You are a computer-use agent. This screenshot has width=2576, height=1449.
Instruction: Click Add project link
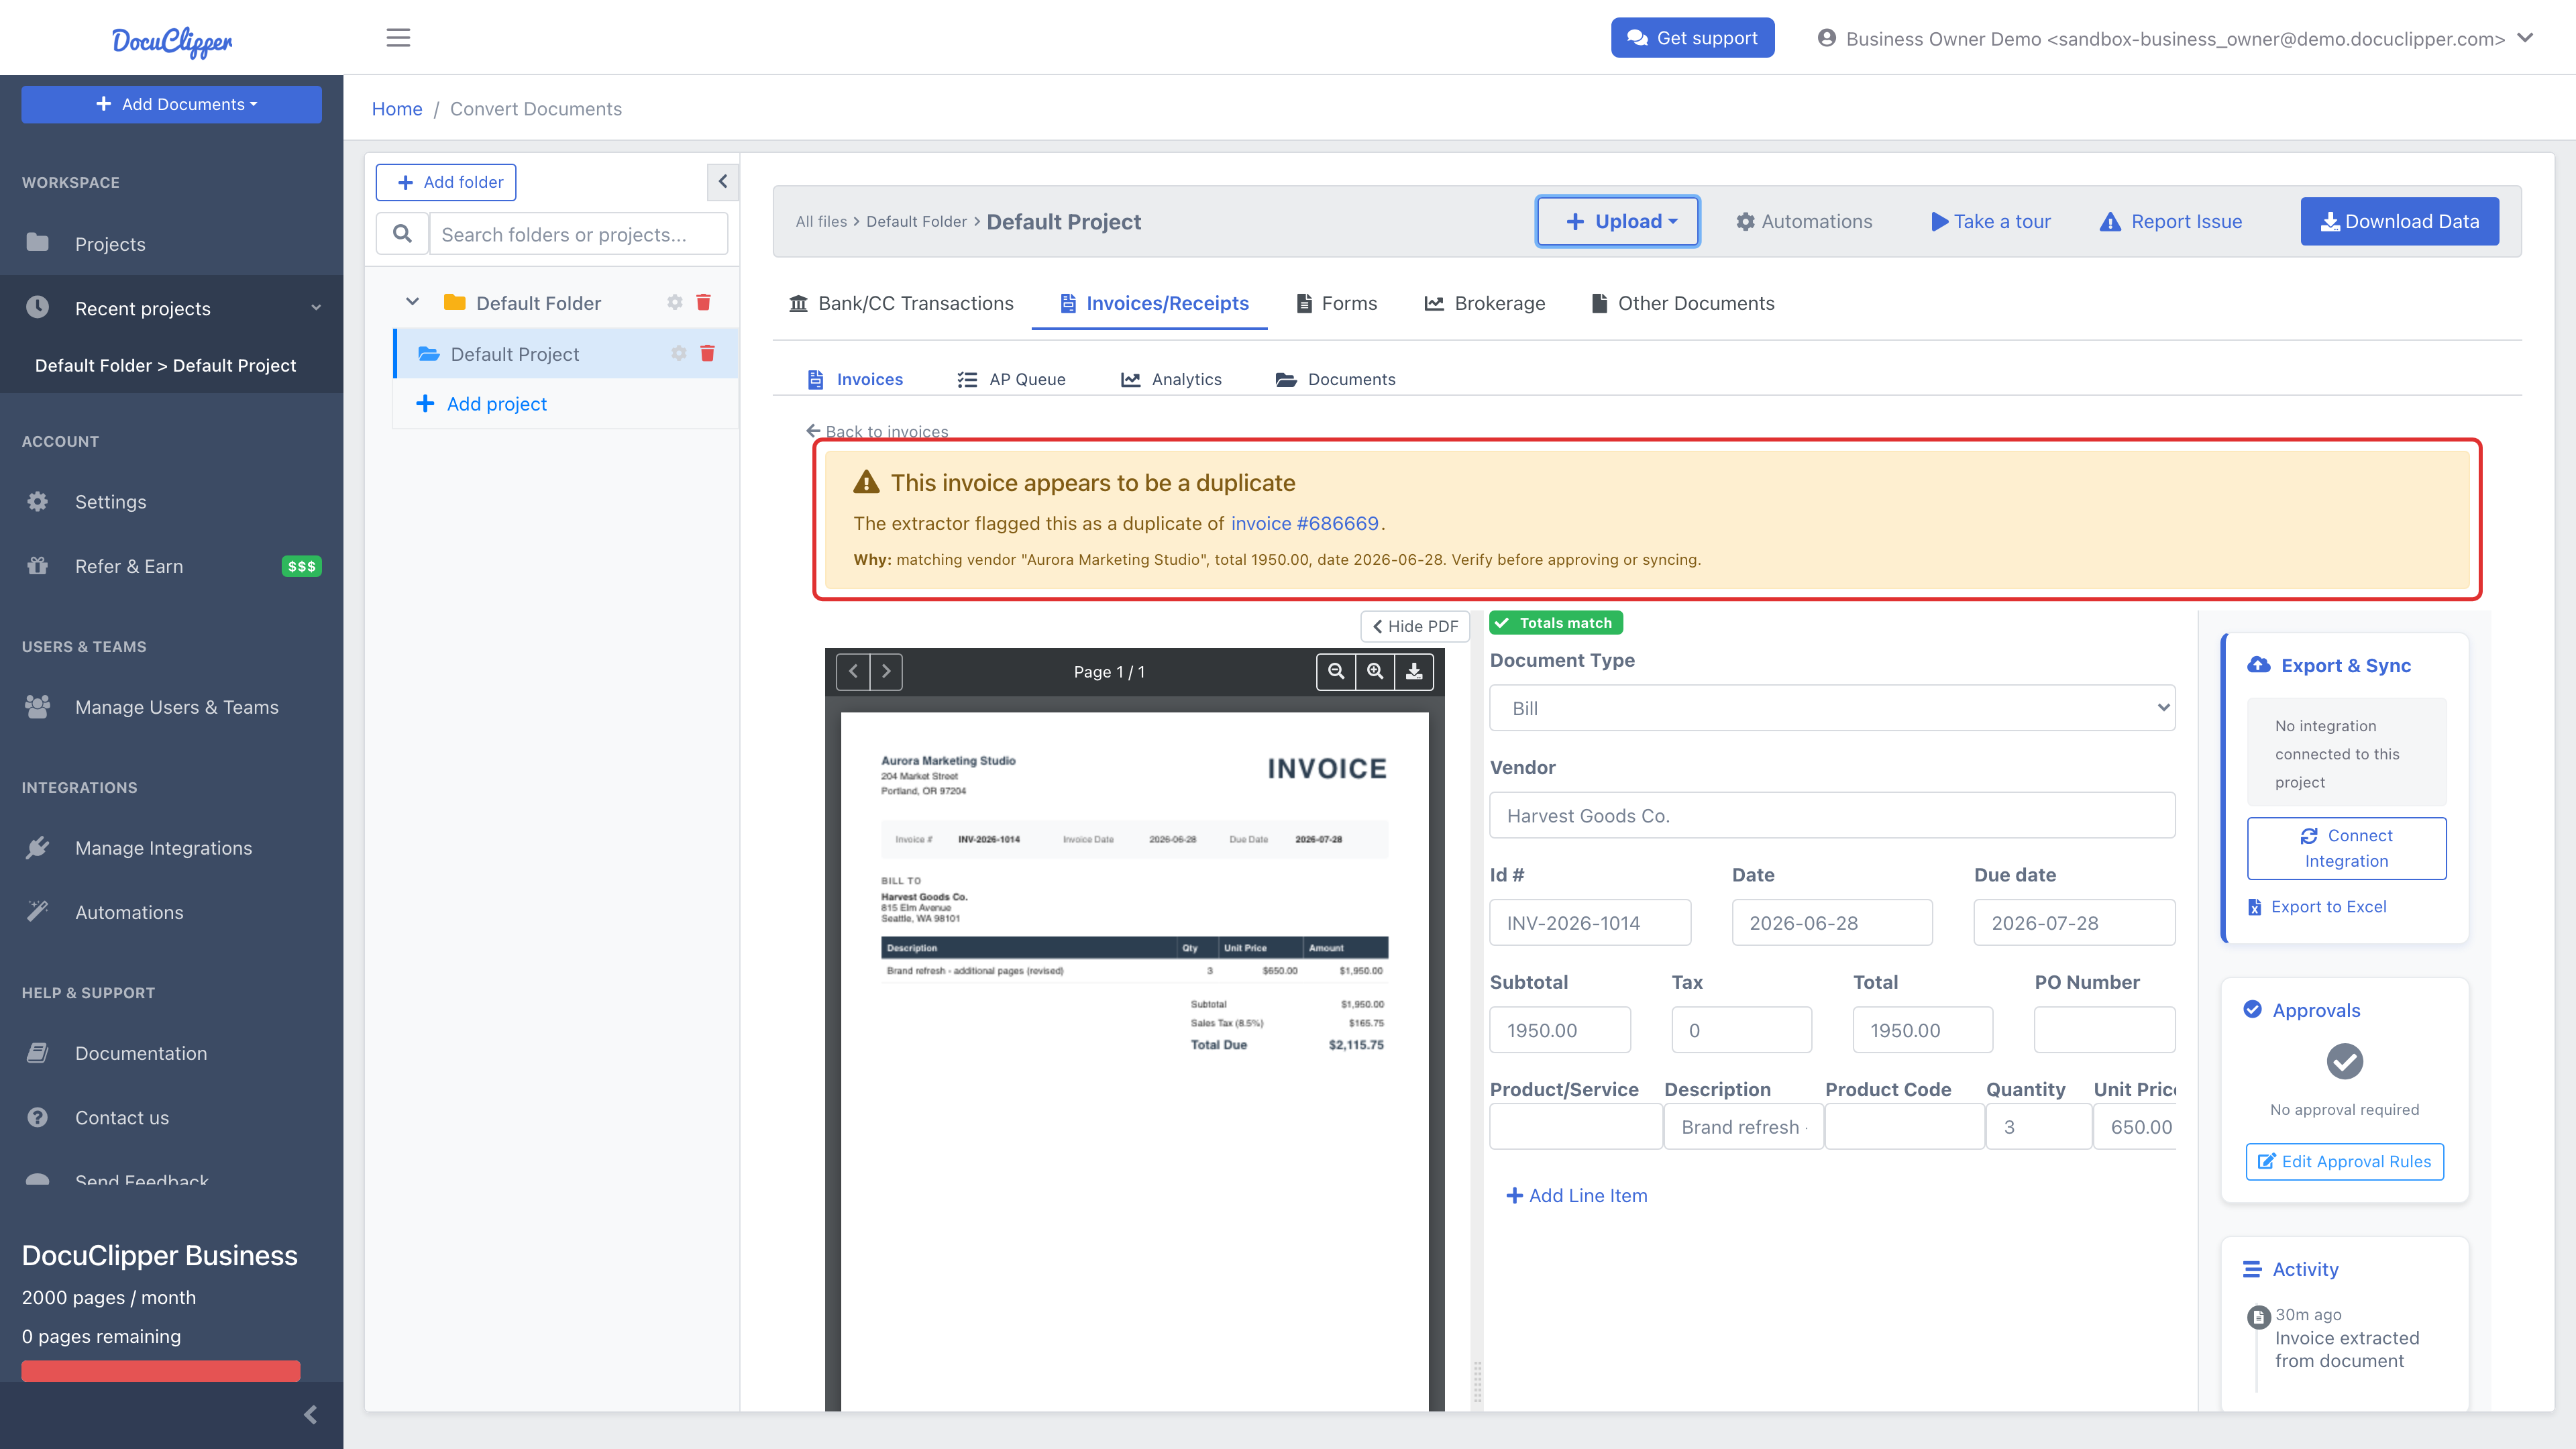[x=481, y=403]
